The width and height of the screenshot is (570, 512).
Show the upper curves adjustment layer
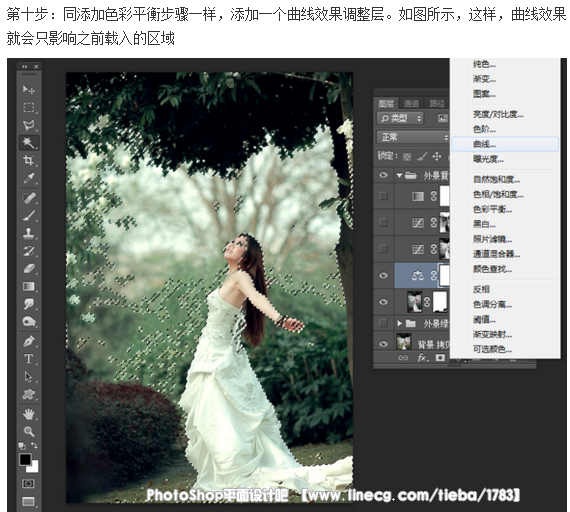point(383,222)
